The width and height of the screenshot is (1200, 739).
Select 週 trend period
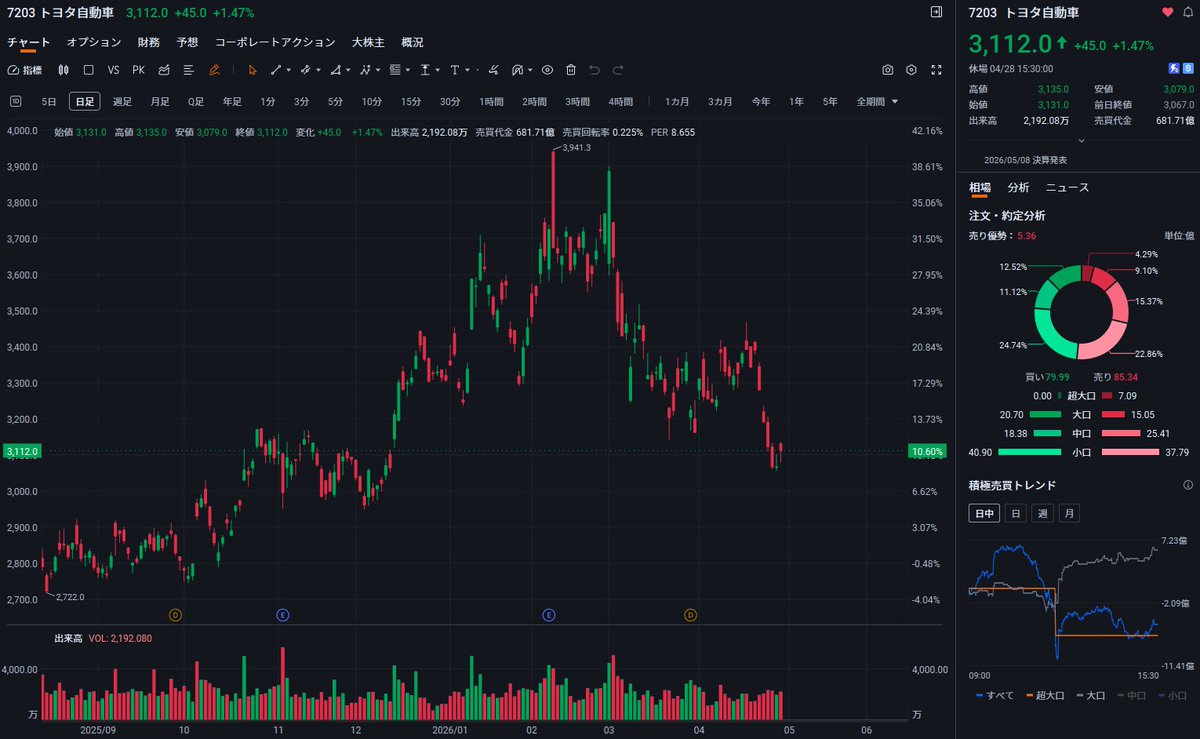(x=1043, y=513)
